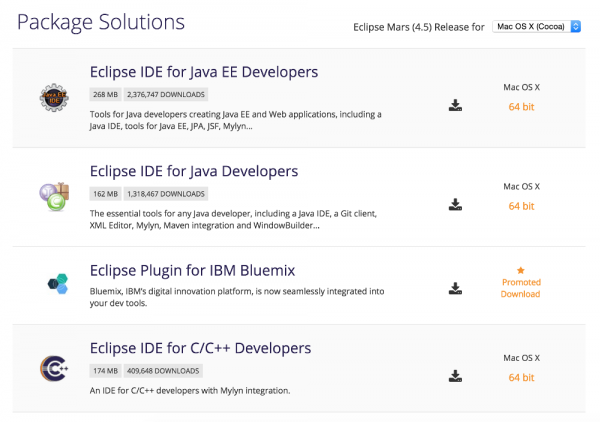
Task: Click the 2,376,747 DOWNLOADS badge
Action: [x=166, y=95]
